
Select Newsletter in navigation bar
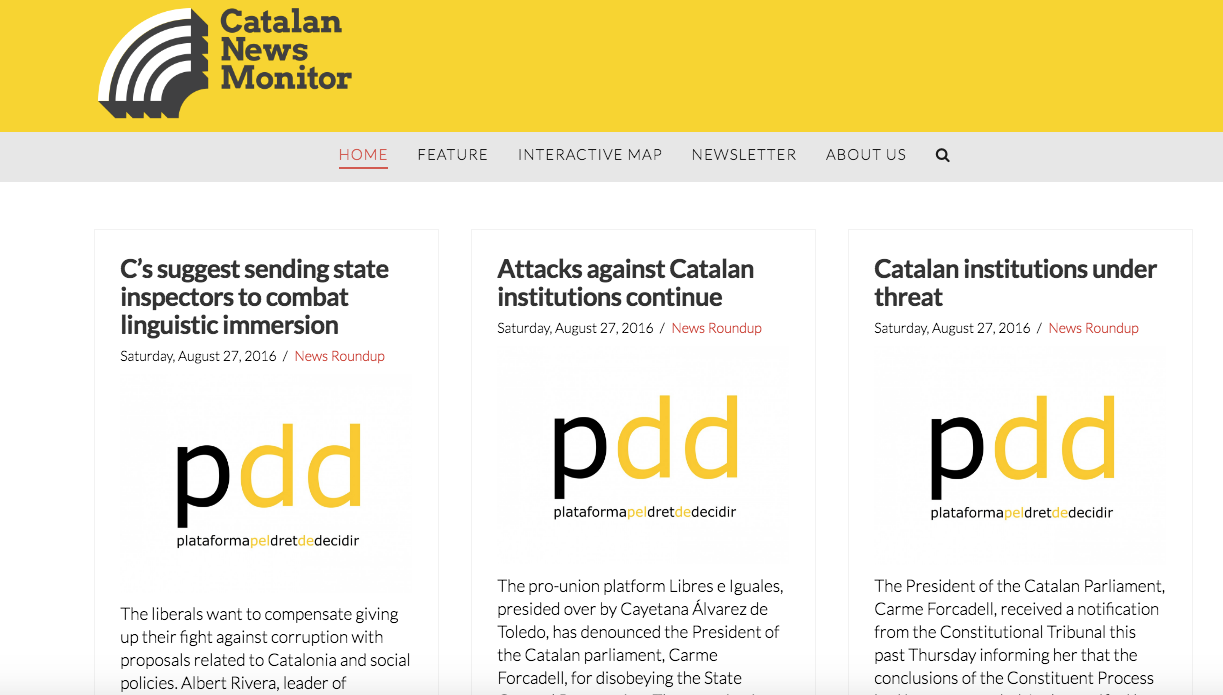[x=743, y=154]
